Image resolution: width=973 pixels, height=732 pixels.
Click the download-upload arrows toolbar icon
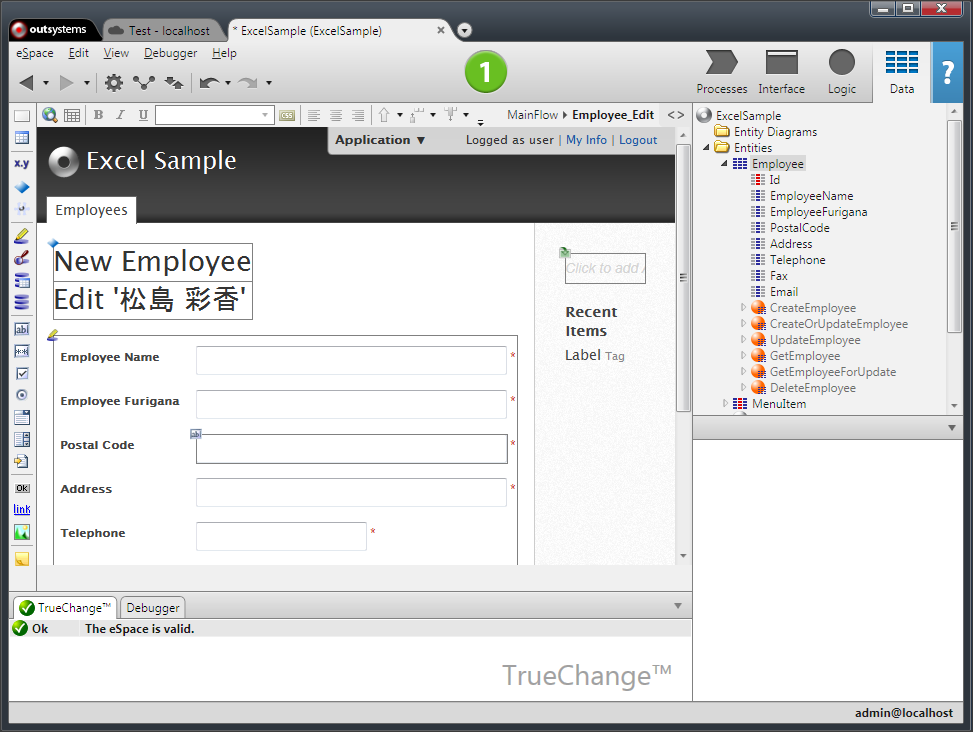pyautogui.click(x=174, y=83)
